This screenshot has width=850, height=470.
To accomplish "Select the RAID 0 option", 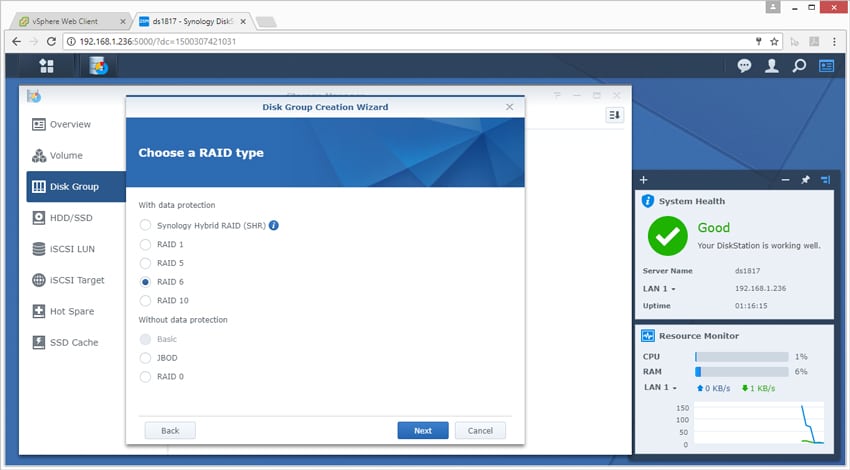I will (x=145, y=377).
